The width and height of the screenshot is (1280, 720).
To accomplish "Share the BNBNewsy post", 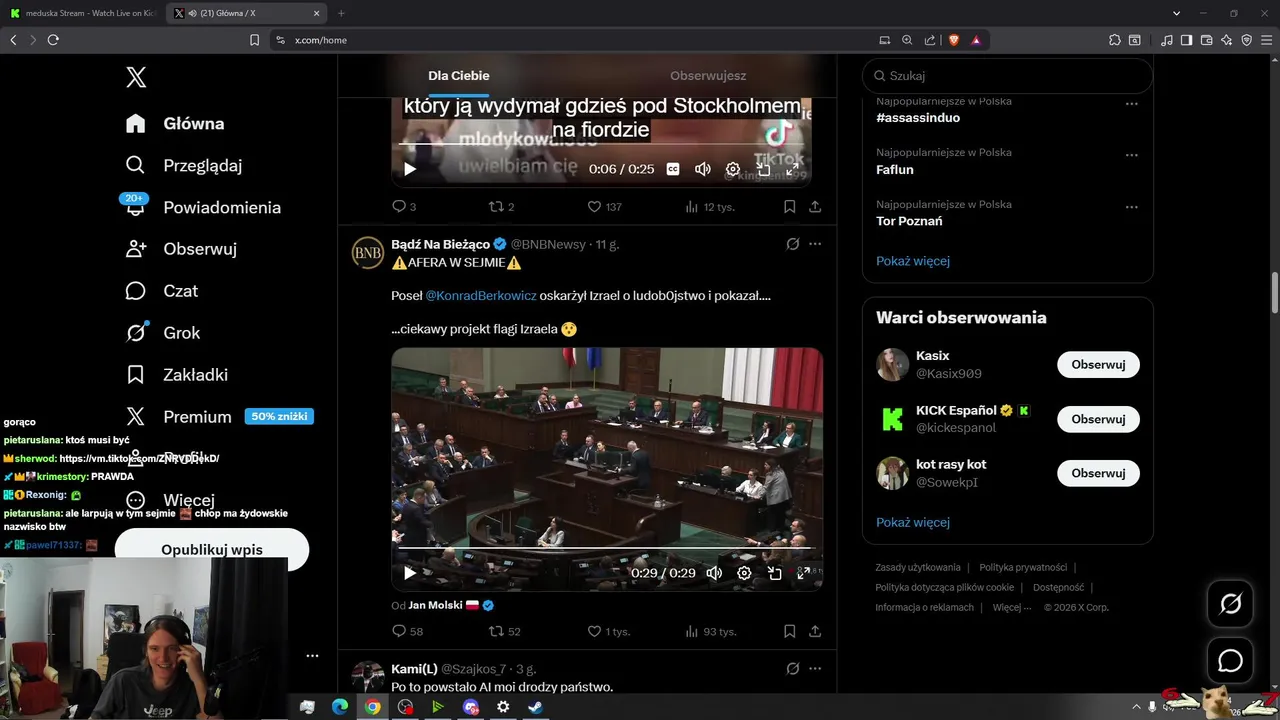I will pyautogui.click(x=815, y=631).
